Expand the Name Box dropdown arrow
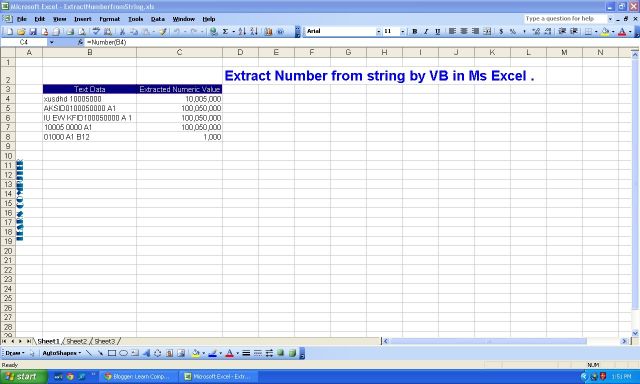 [51, 42]
